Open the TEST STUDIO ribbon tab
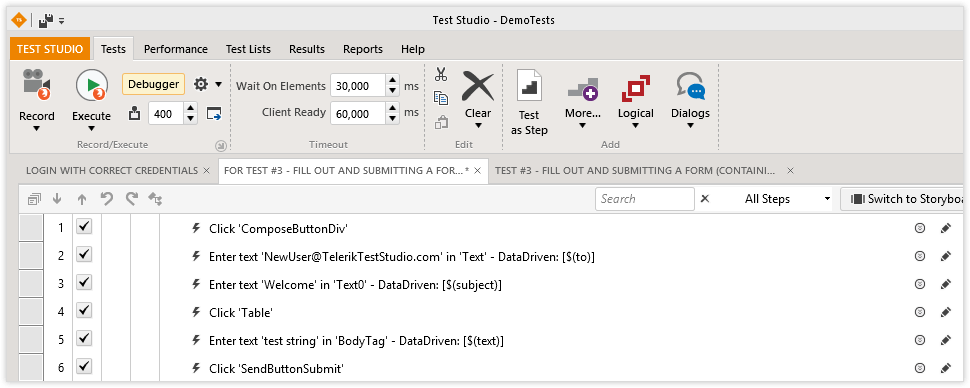The image size is (970, 388). (x=50, y=49)
